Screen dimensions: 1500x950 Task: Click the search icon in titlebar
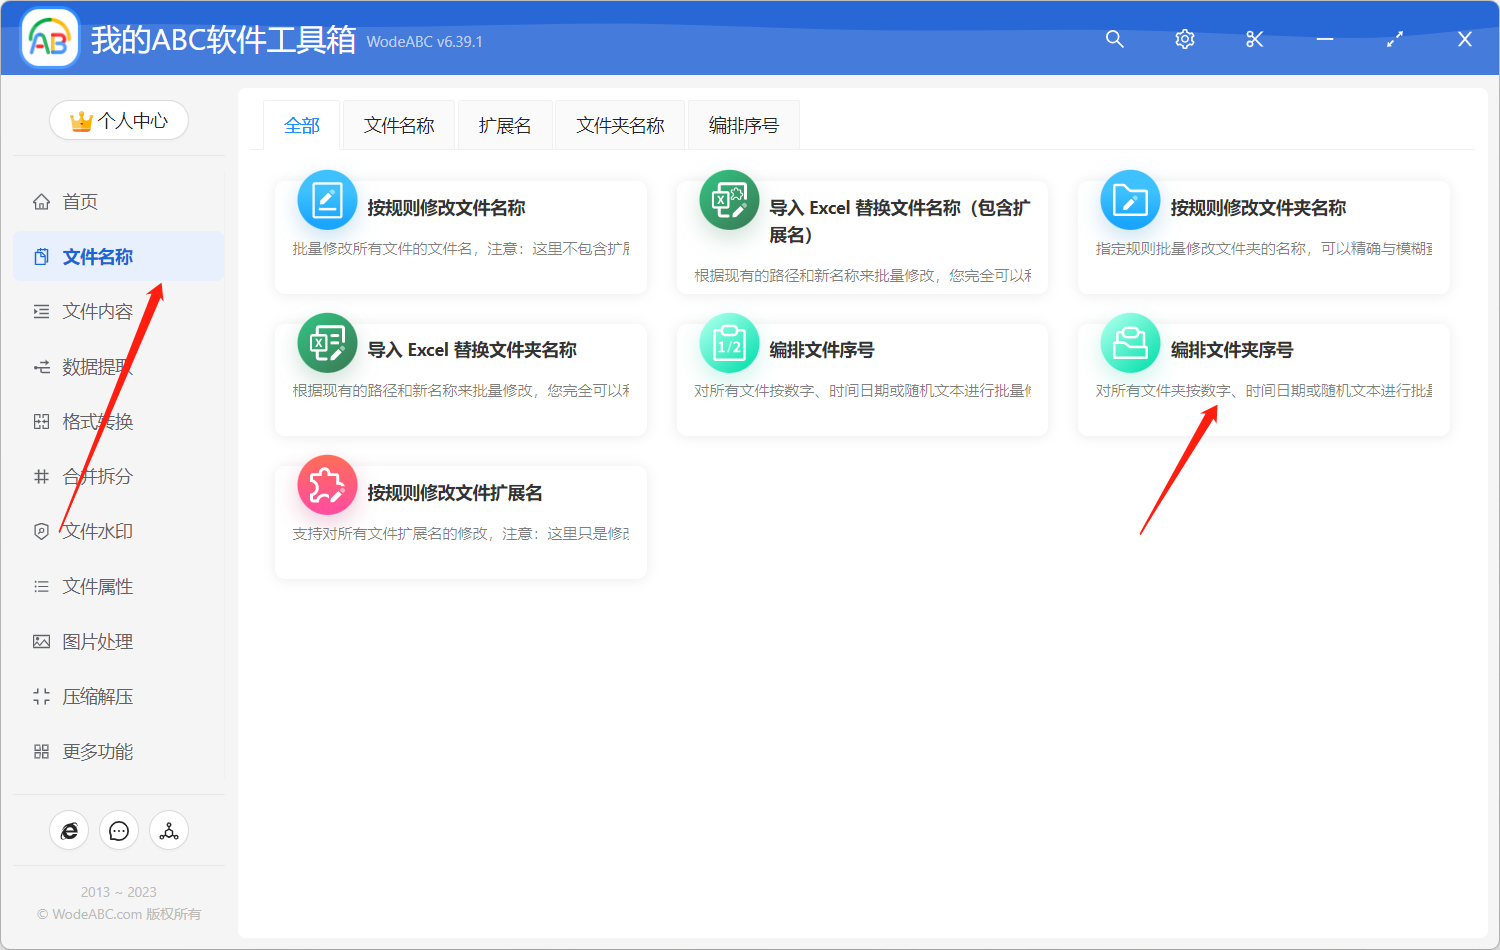pos(1114,39)
